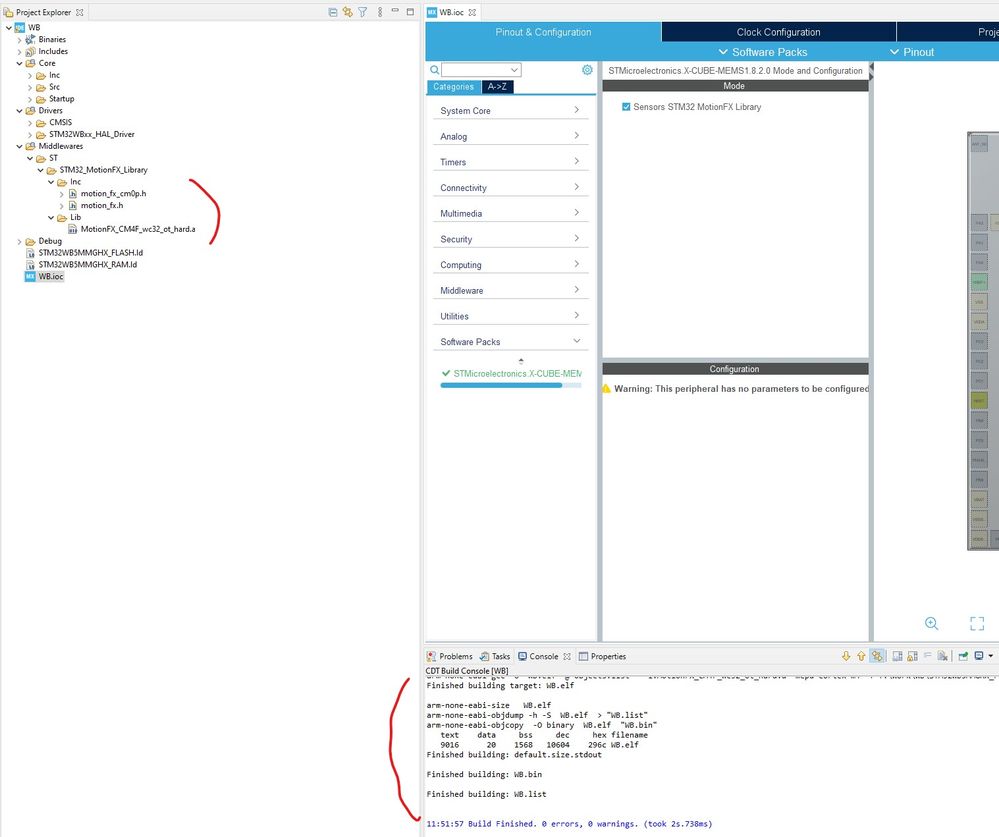This screenshot has height=837, width=999.
Task: Open the Multimedia category
Action: coord(510,213)
